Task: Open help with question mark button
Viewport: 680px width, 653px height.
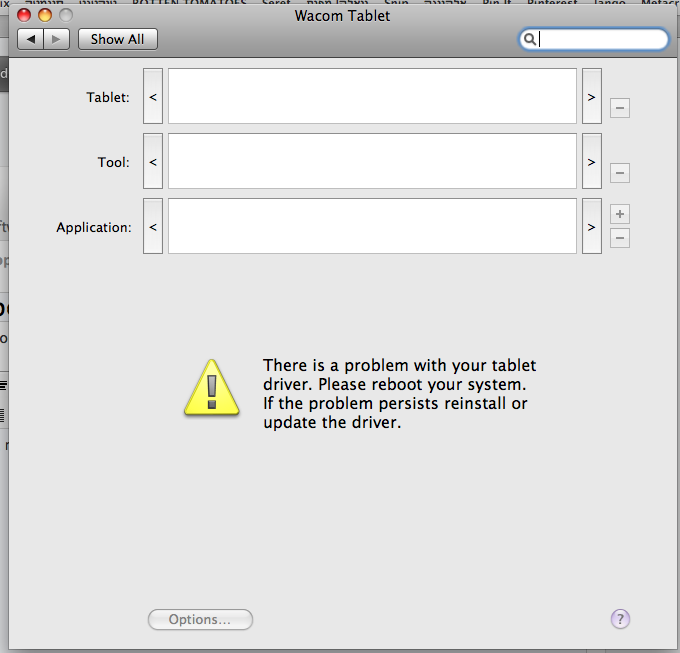Action: [x=620, y=619]
